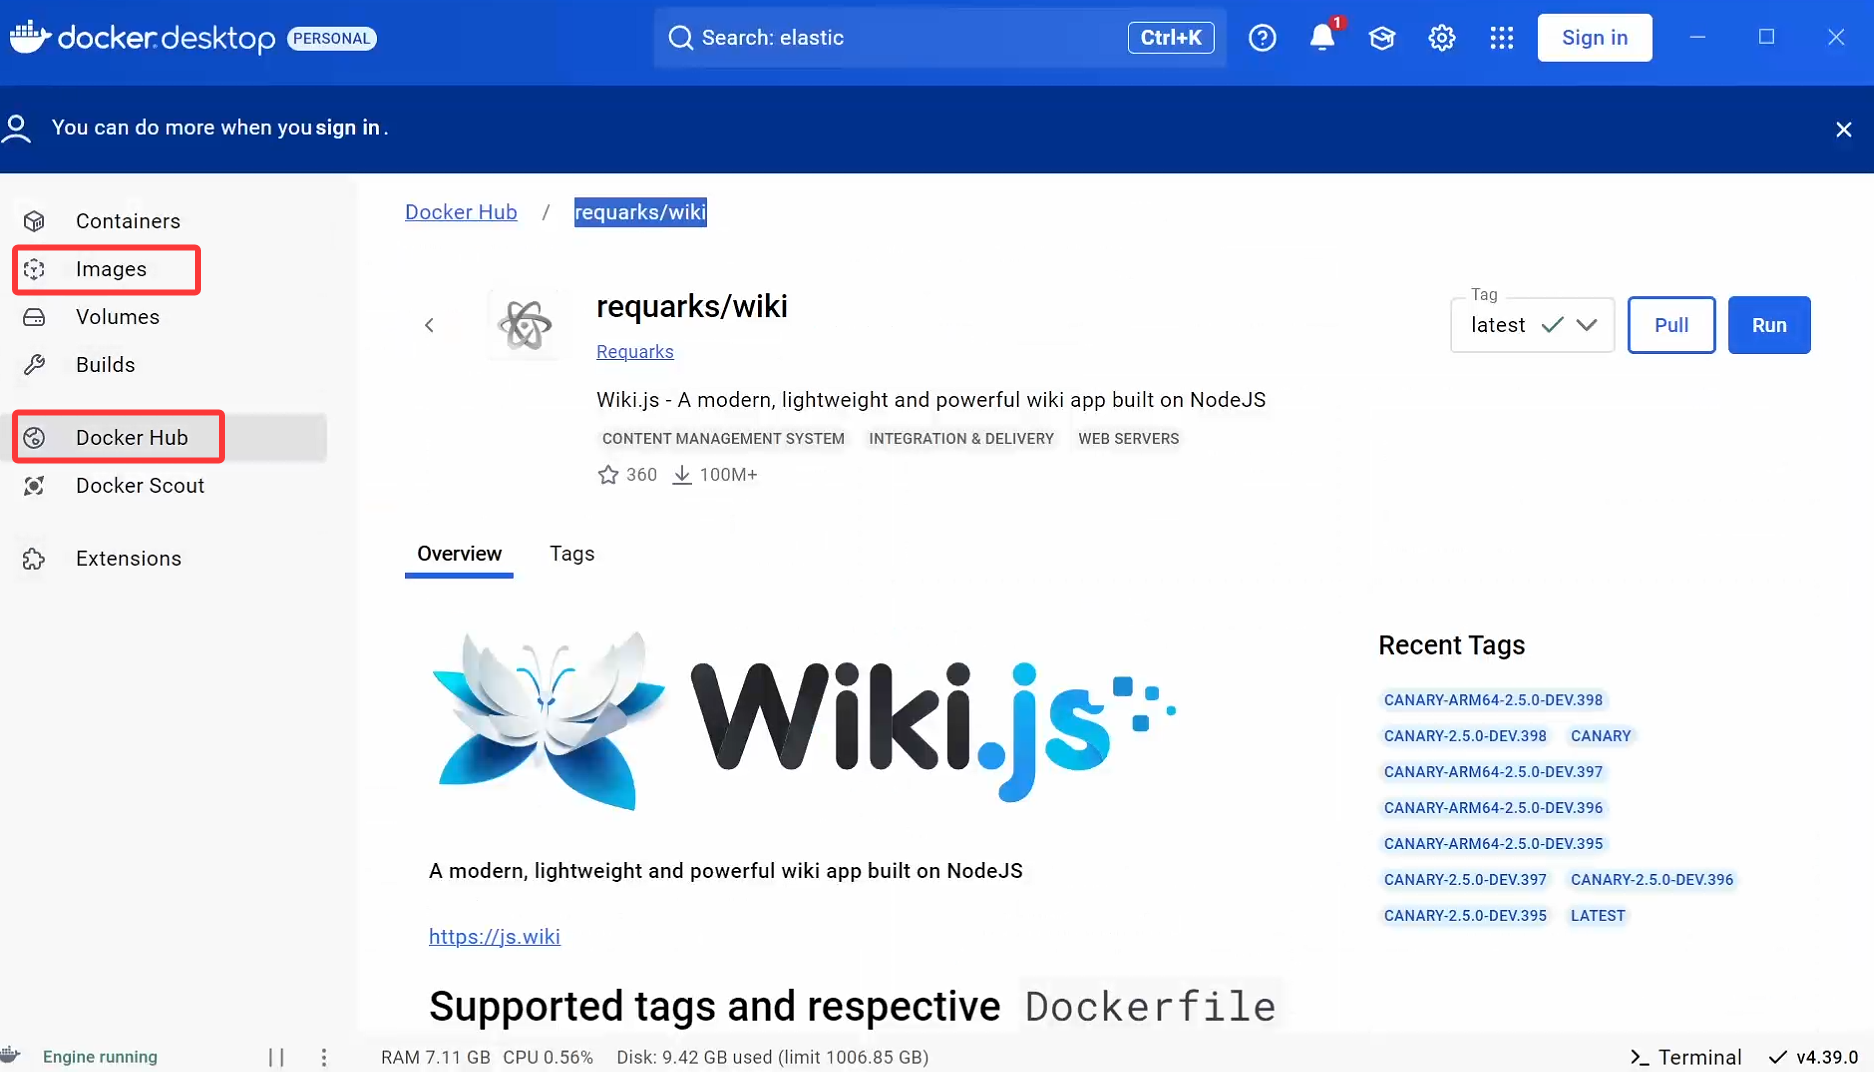The width and height of the screenshot is (1874, 1072).
Task: Open the engine three-dot menu
Action: 324,1057
